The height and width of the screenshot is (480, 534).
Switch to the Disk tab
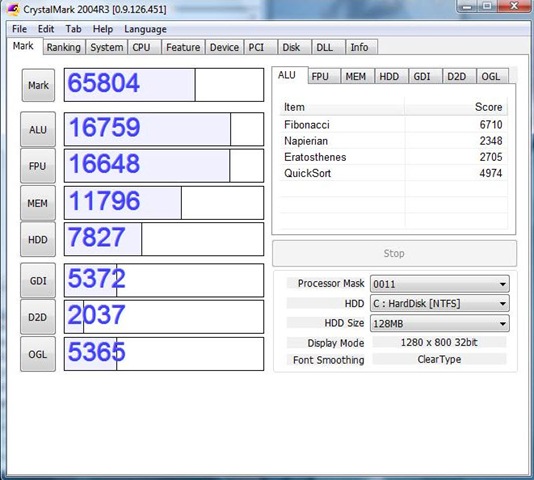coord(294,47)
